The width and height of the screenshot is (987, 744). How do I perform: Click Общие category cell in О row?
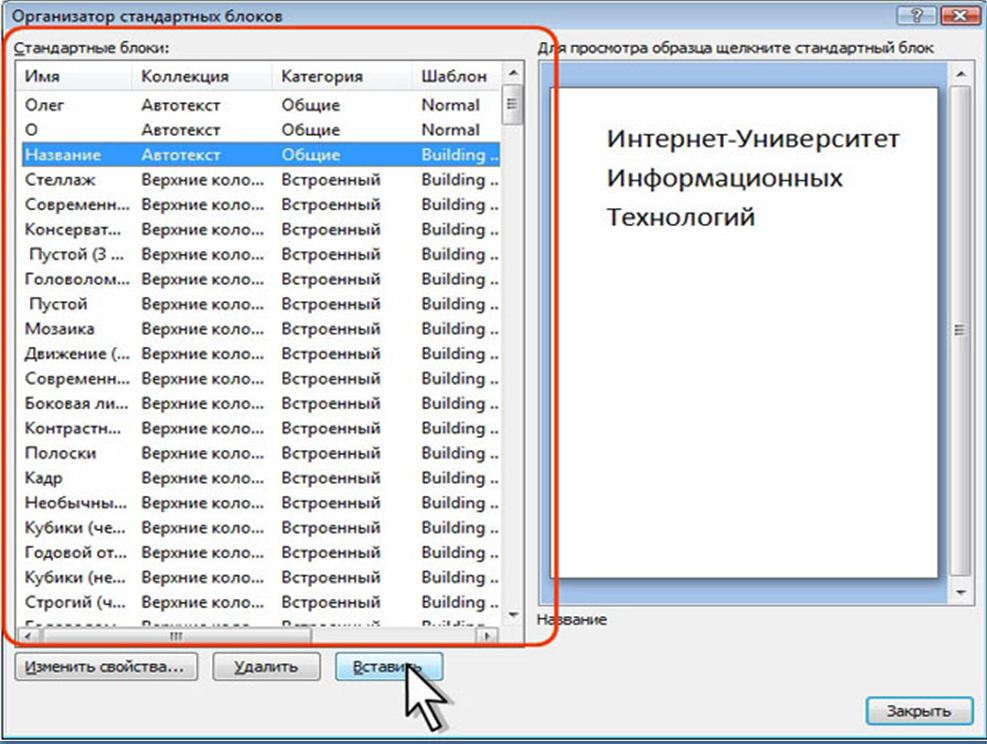[x=310, y=130]
